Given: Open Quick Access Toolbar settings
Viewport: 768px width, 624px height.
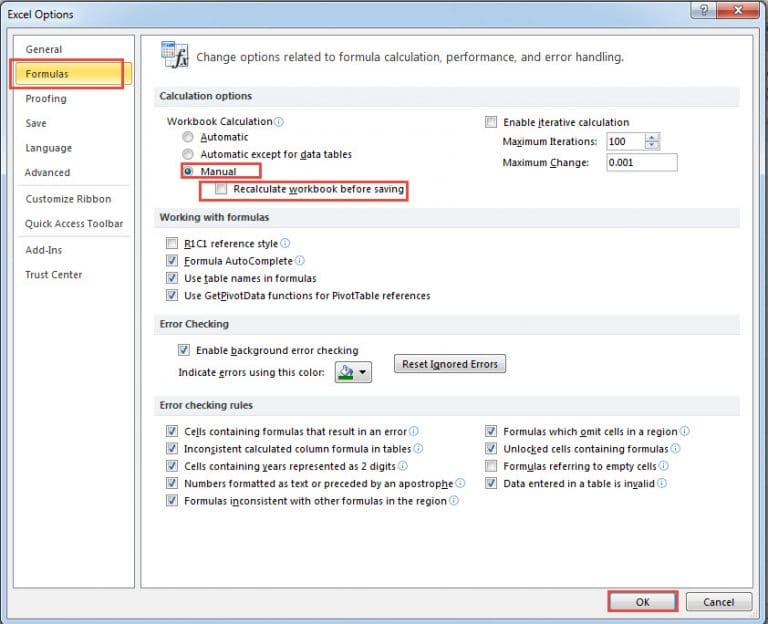Looking at the screenshot, I should (74, 224).
